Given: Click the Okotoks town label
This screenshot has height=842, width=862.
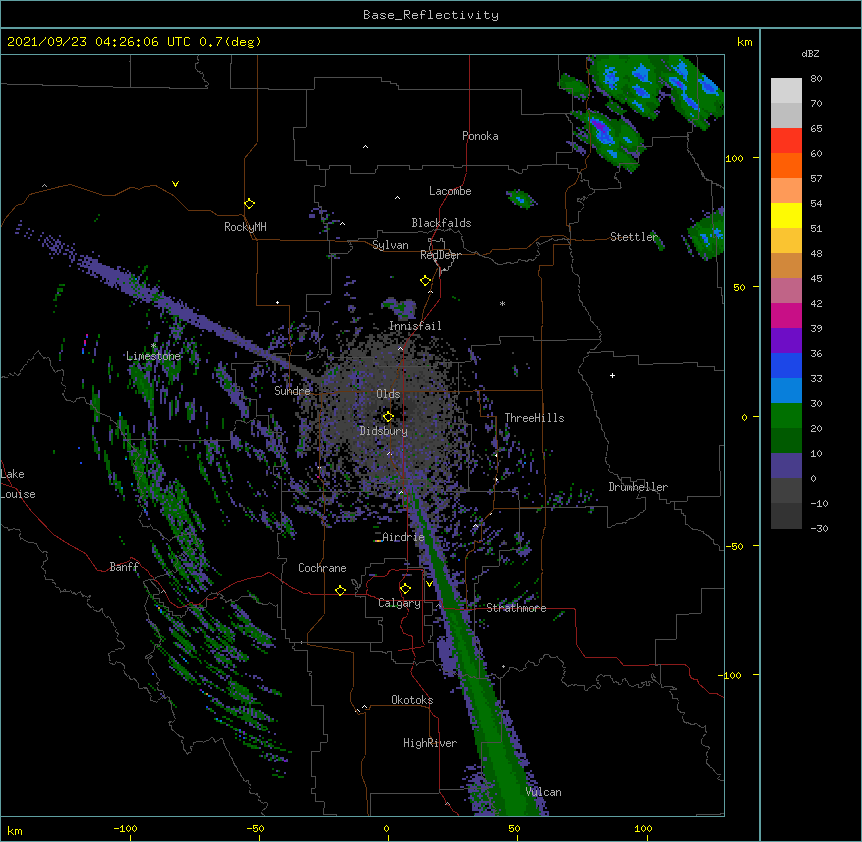Looking at the screenshot, I should tap(412, 700).
